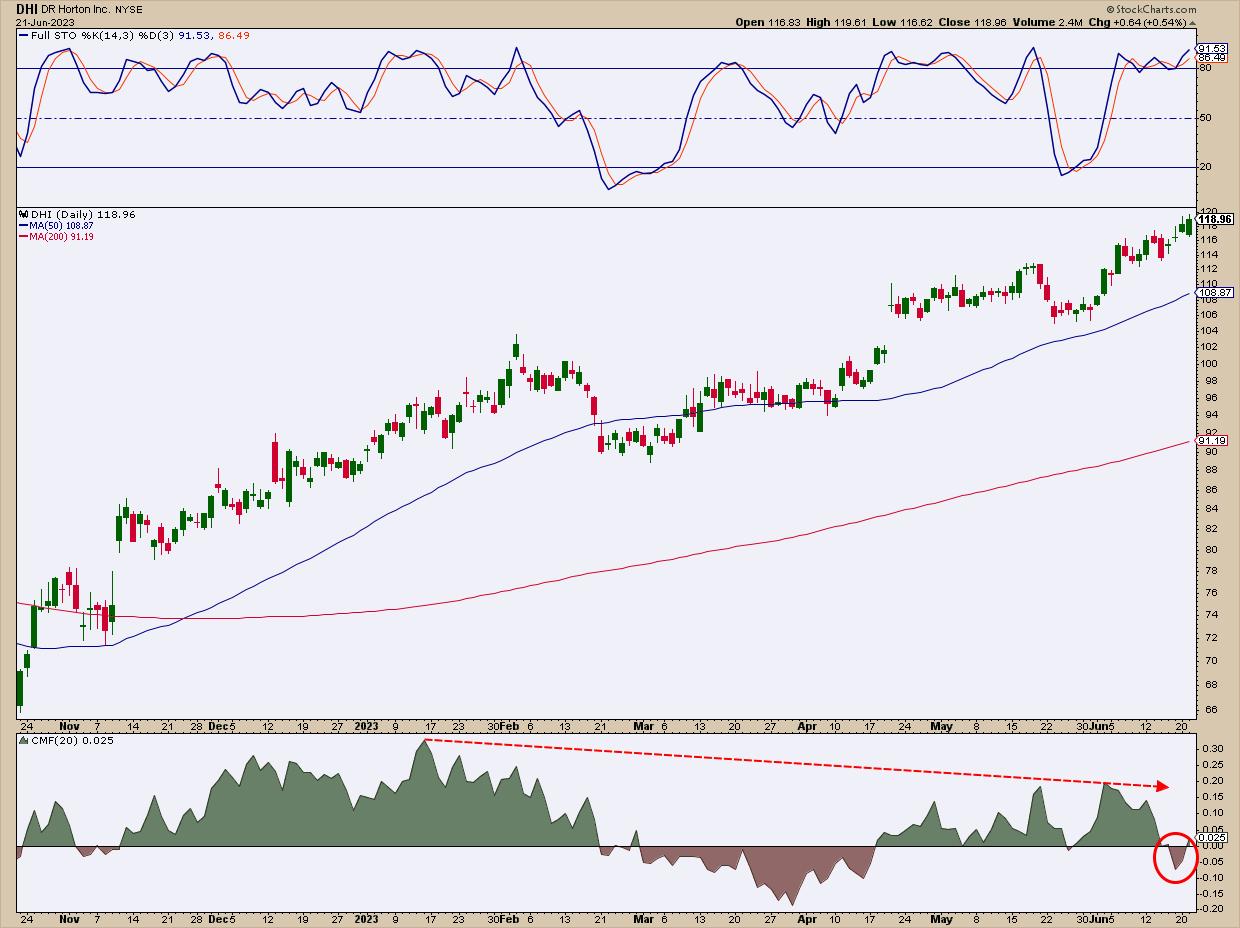Click the 91.53 stochastic value tag at right
This screenshot has width=1240, height=928.
(x=1211, y=48)
